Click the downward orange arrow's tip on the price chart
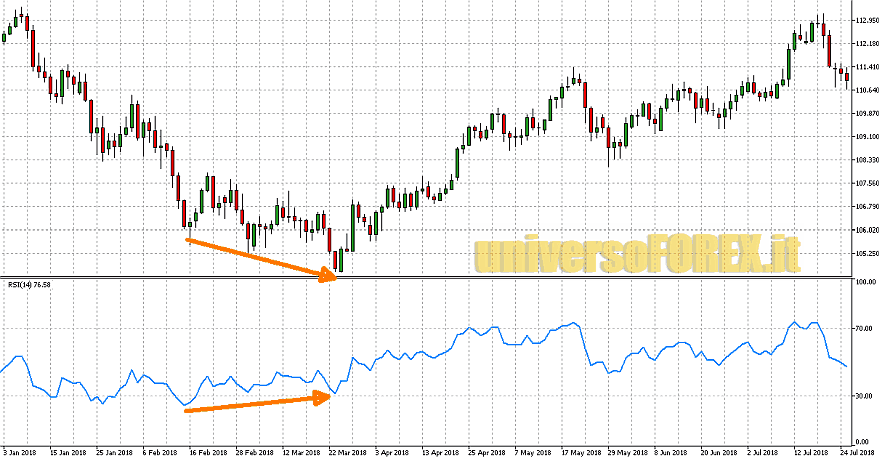This screenshot has width=879, height=461. pos(335,277)
